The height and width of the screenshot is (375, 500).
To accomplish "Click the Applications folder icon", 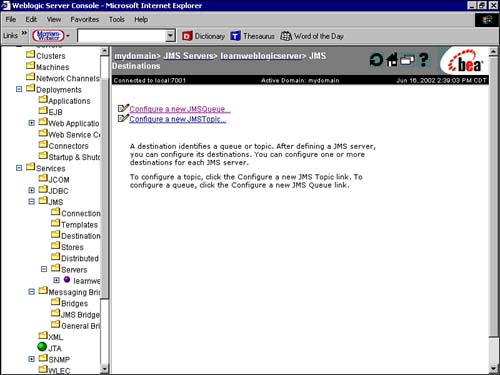I will tap(43, 100).
